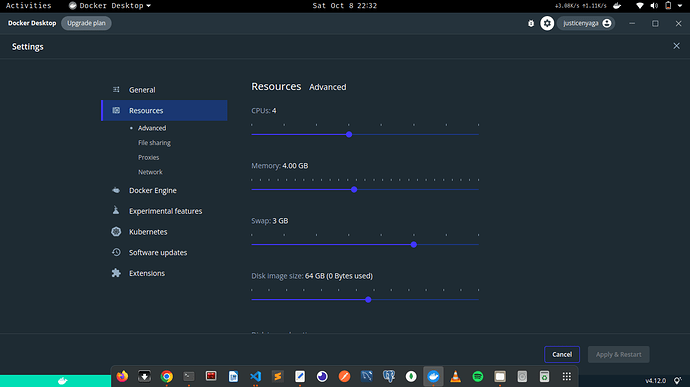Click the Docker whale icon at bottom-left
This screenshot has height=387, width=690.
[62, 381]
